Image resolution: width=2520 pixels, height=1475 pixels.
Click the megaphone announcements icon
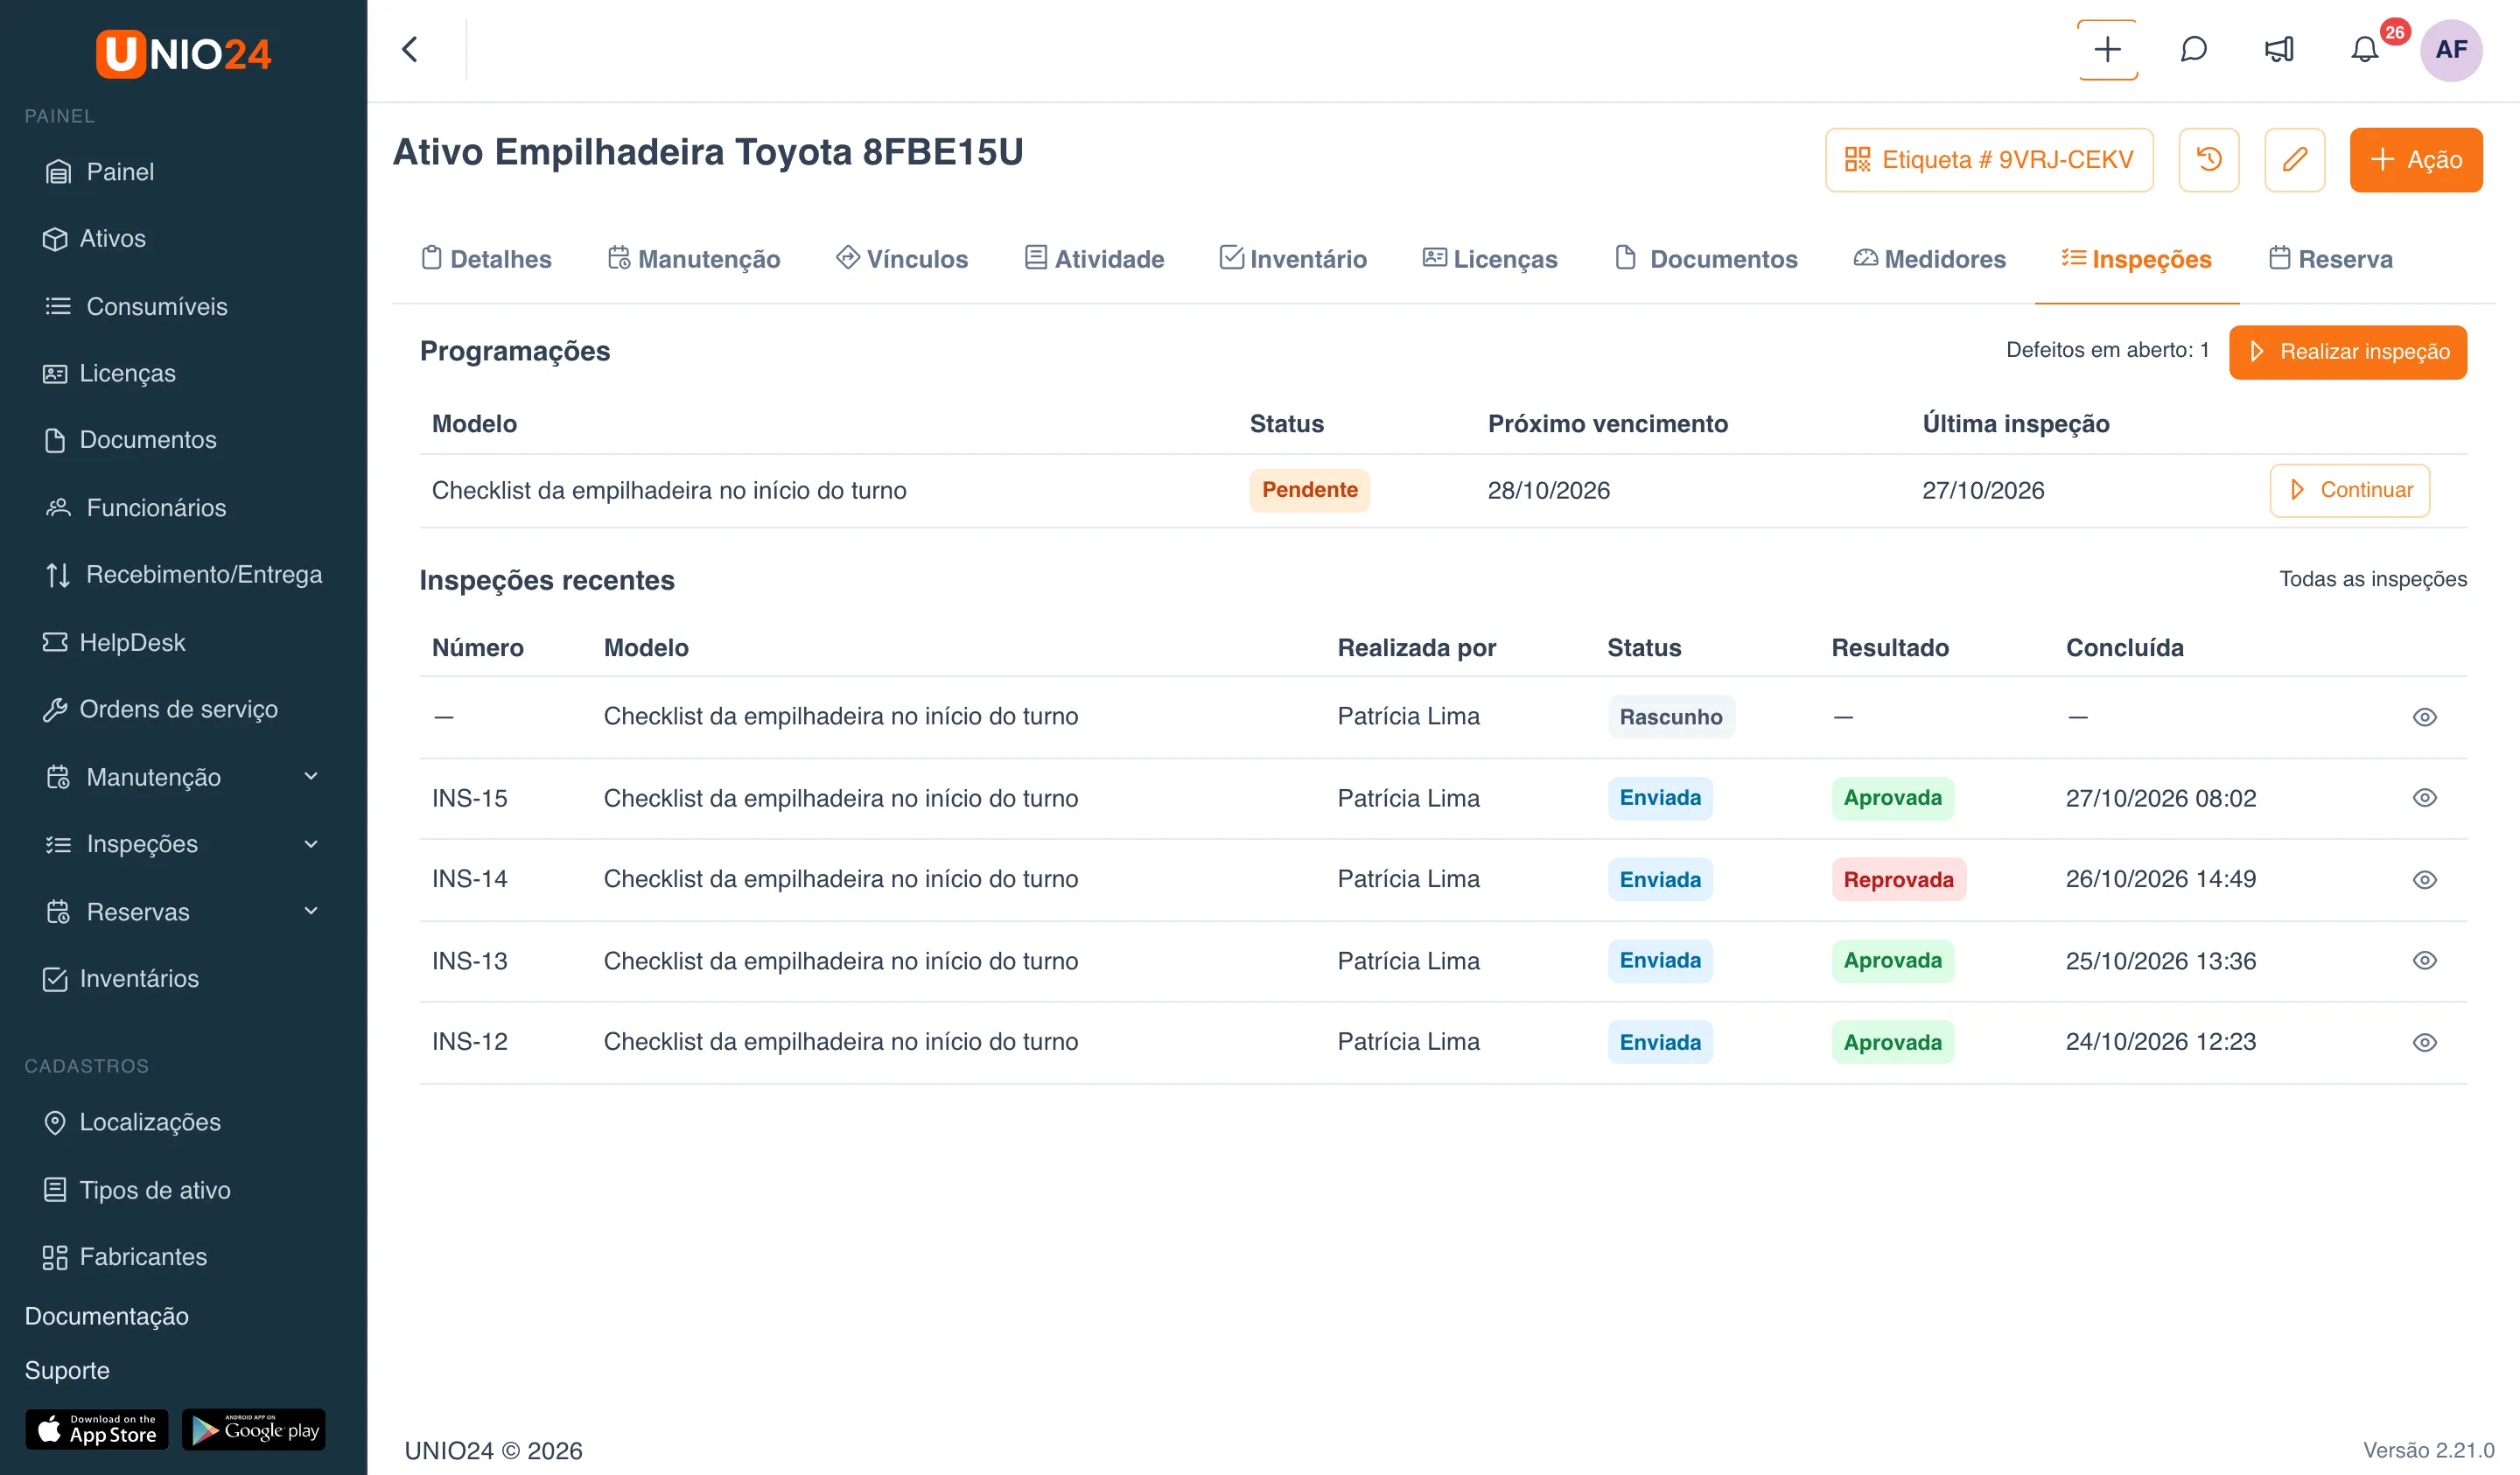(x=2279, y=49)
